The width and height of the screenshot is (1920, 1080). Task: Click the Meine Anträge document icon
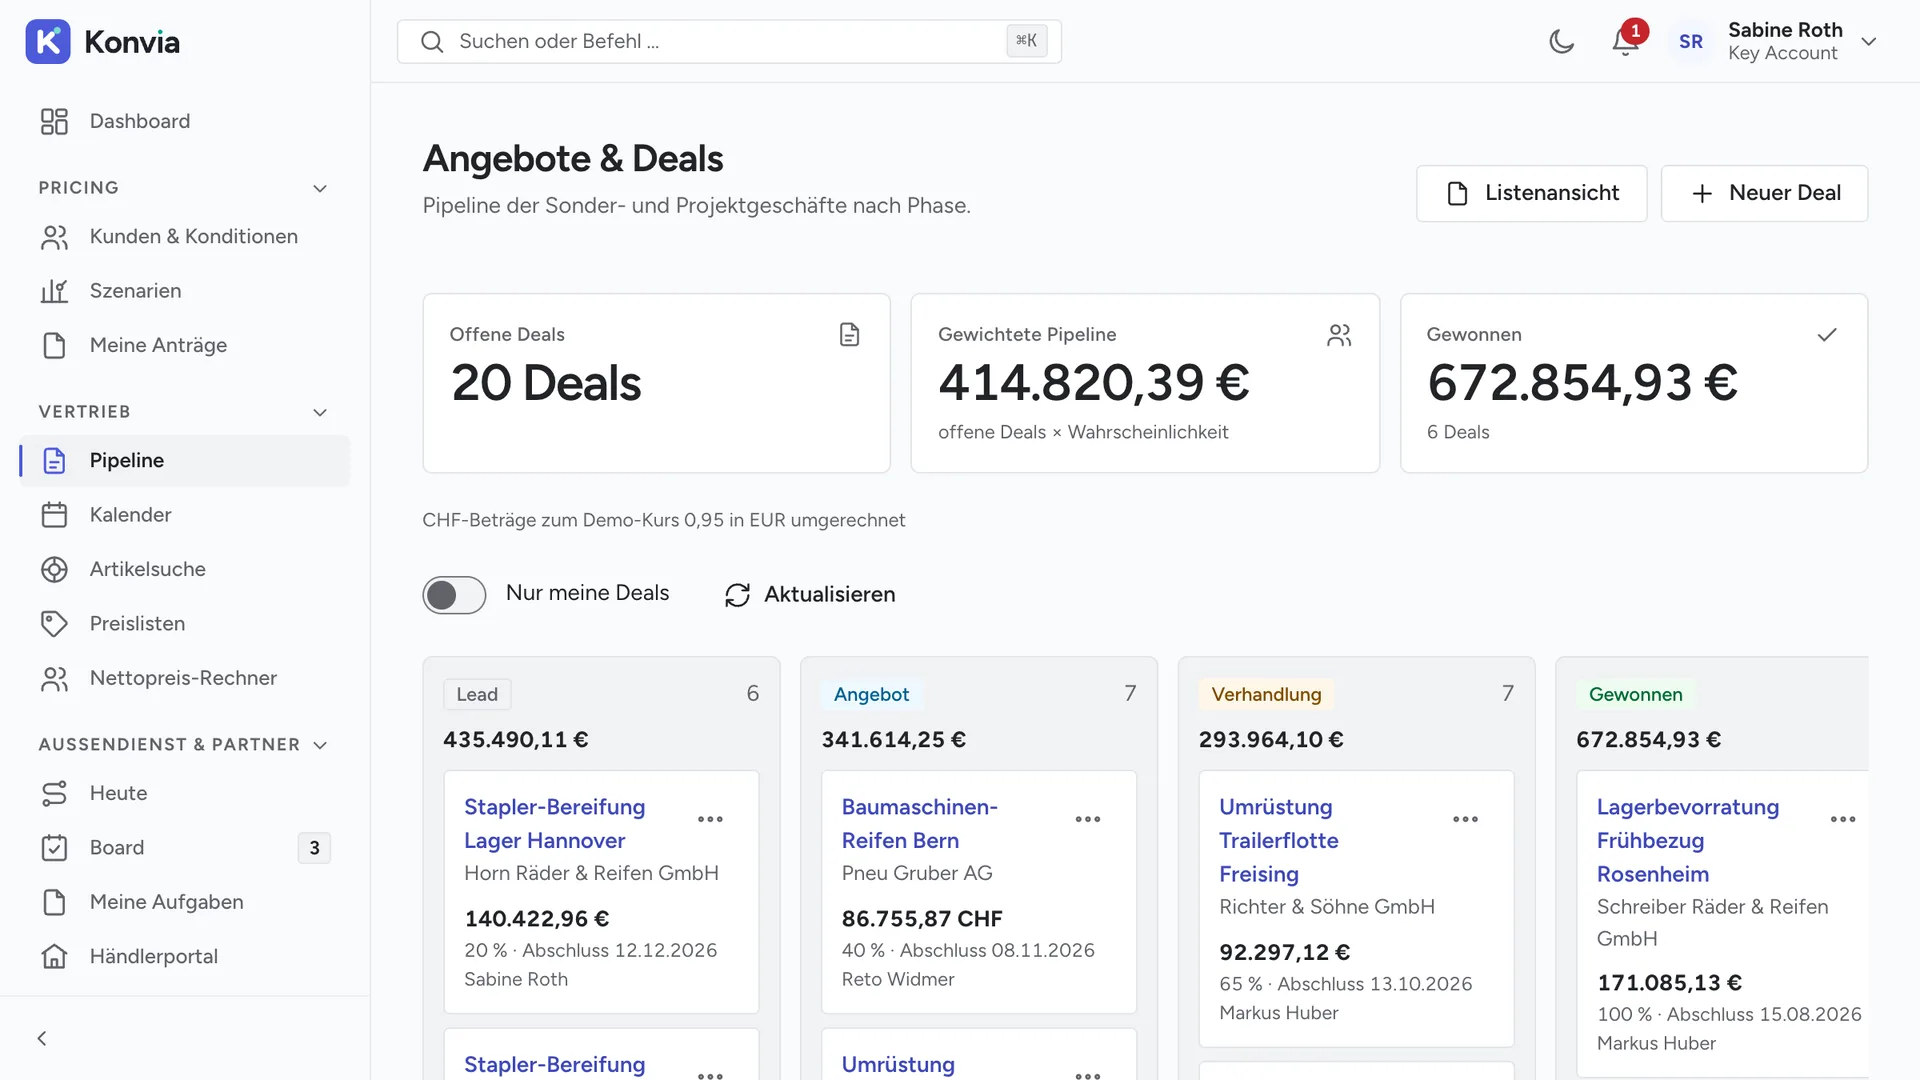pyautogui.click(x=54, y=346)
